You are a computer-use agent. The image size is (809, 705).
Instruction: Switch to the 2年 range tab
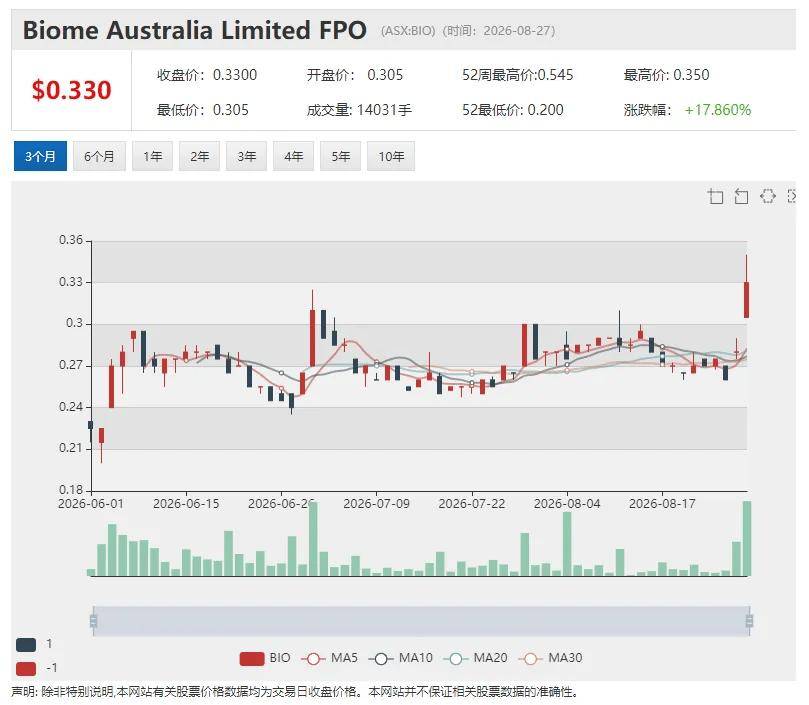[x=199, y=156]
